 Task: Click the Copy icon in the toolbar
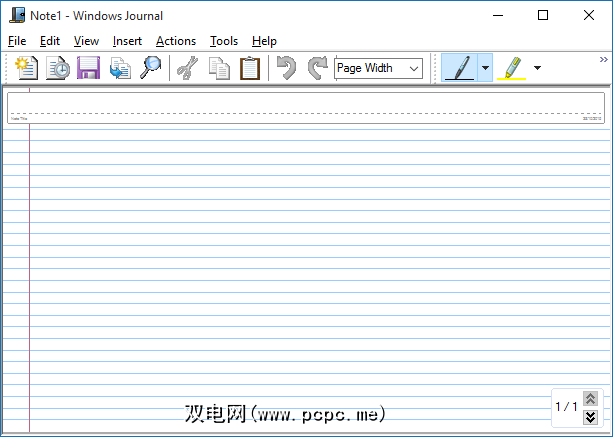click(219, 68)
